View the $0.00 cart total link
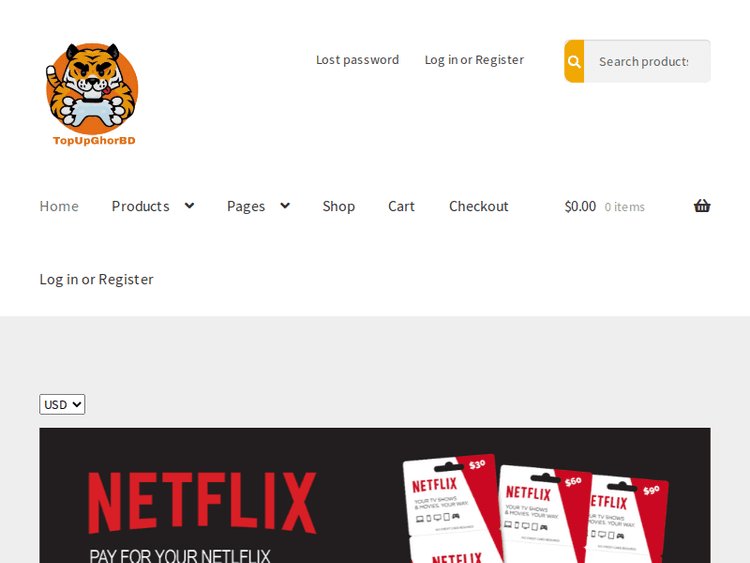The image size is (750, 563). 580,206
